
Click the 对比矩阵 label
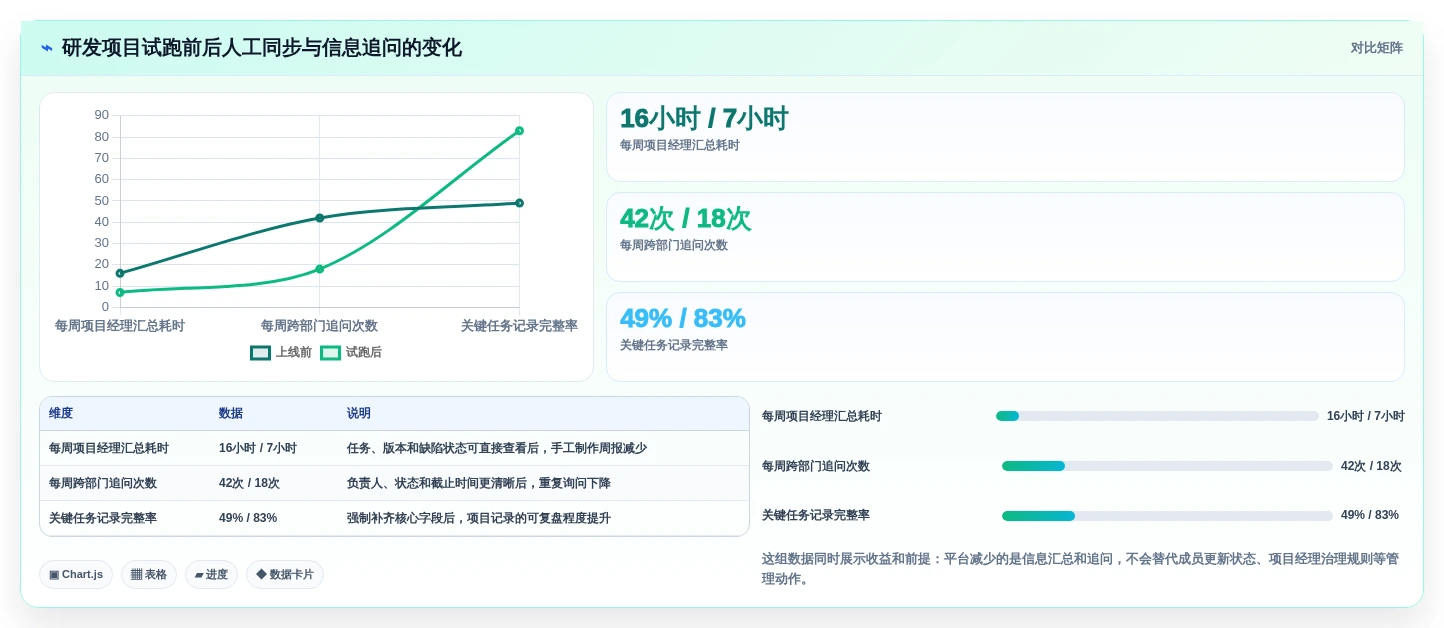[1376, 48]
